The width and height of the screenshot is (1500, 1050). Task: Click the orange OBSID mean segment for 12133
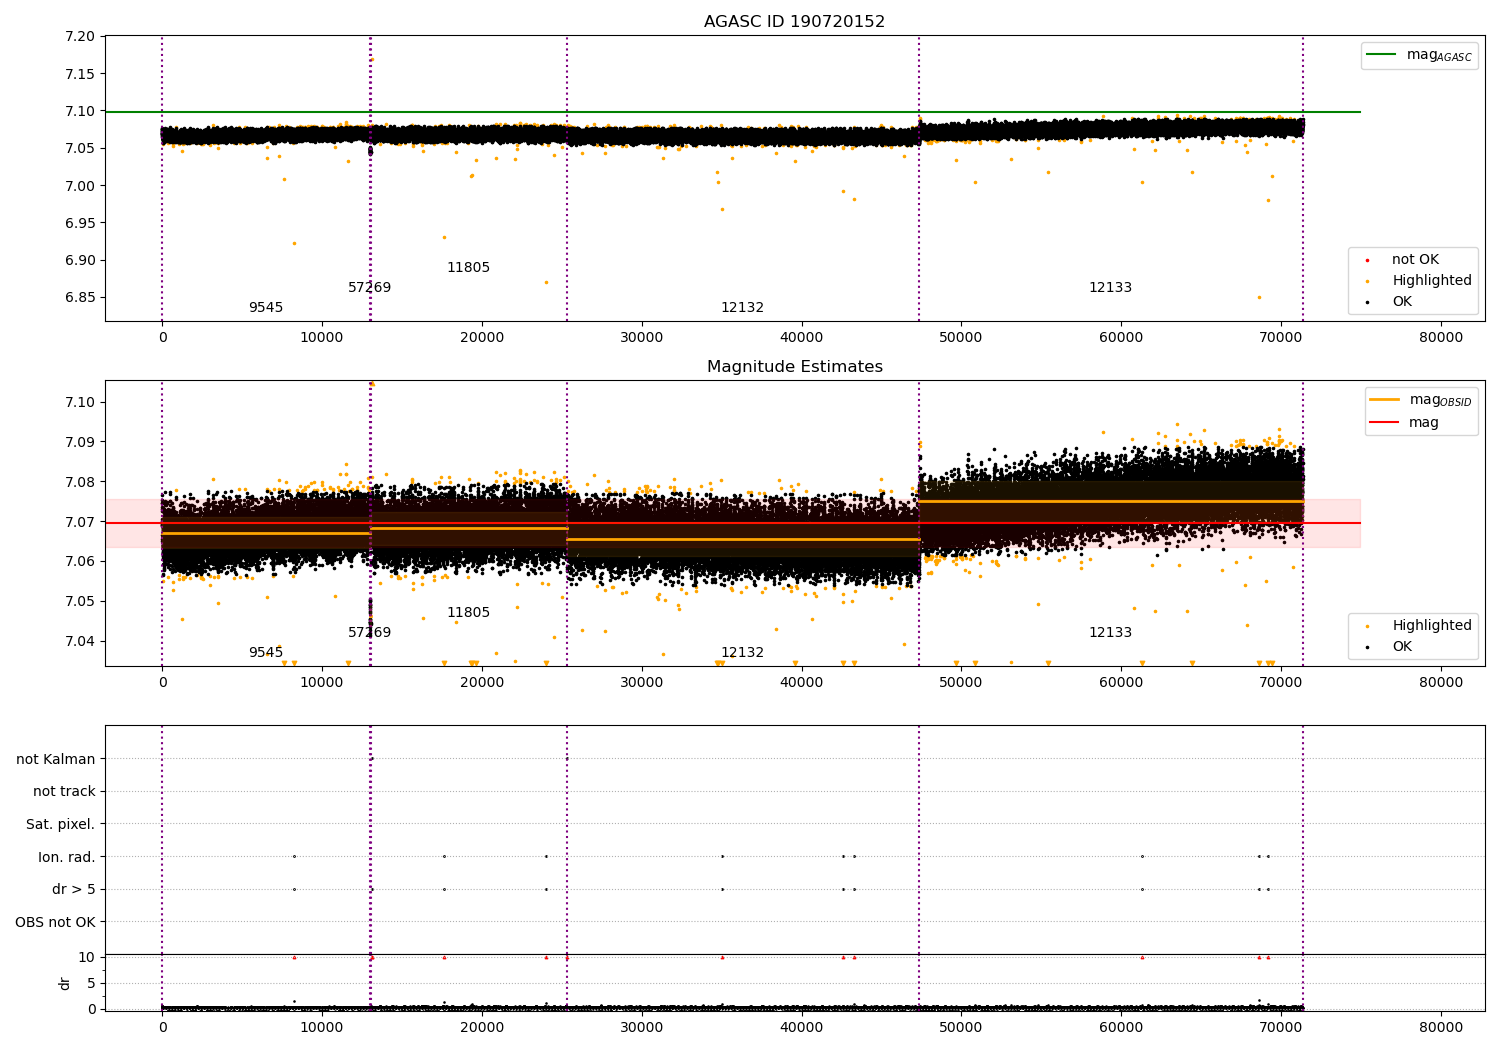click(x=1111, y=501)
